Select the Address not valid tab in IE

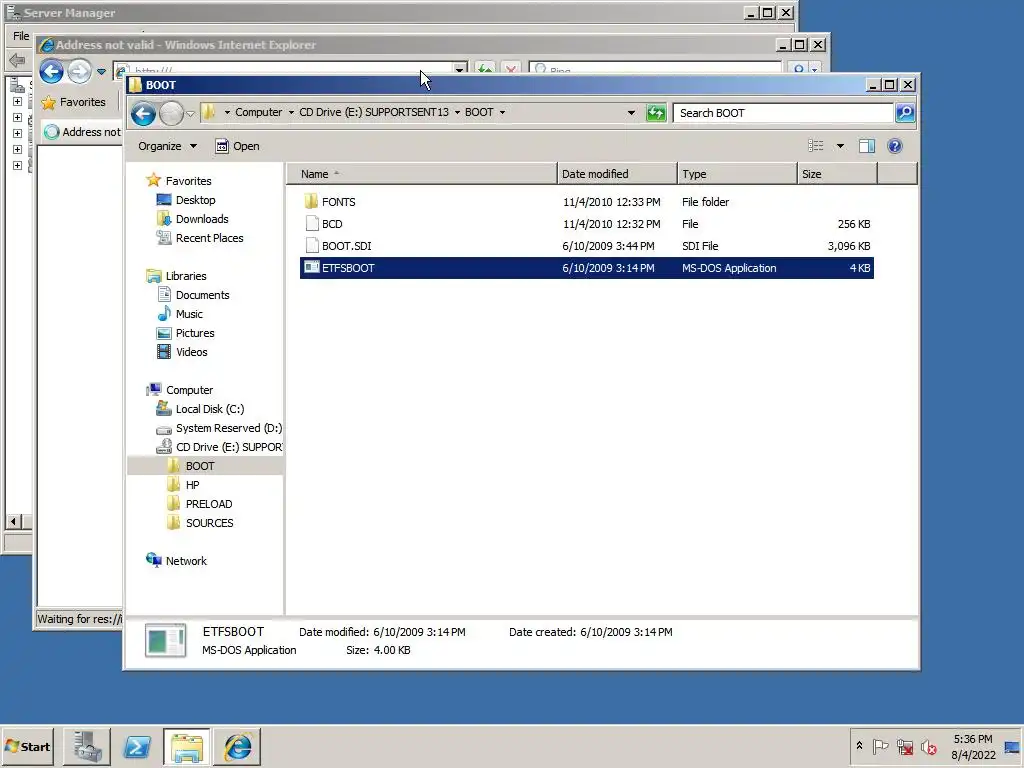(82, 132)
